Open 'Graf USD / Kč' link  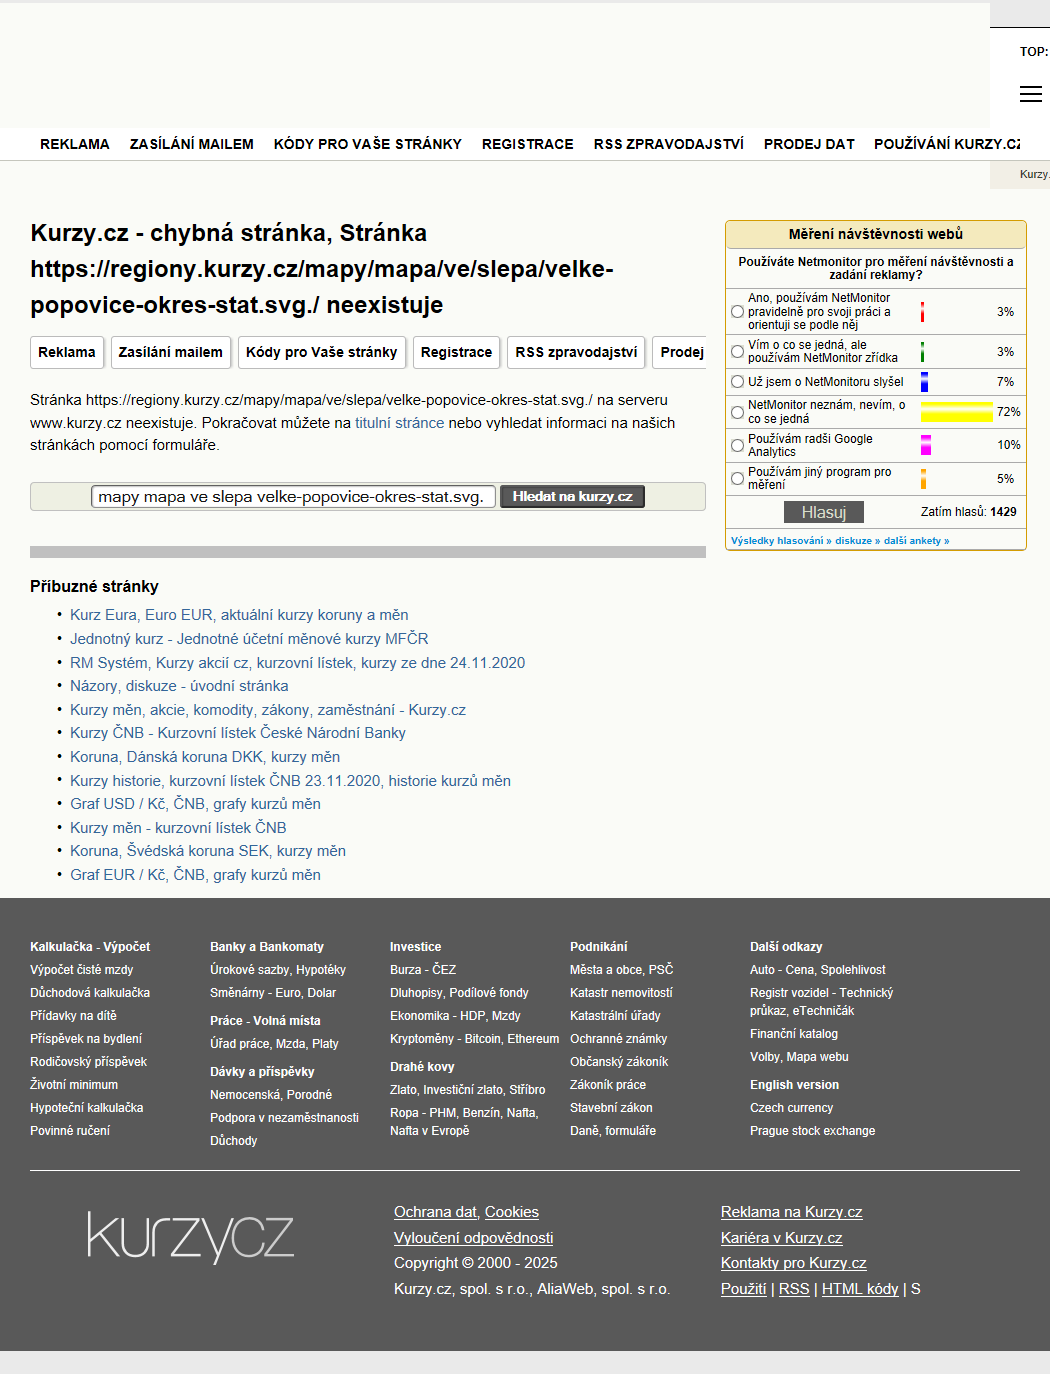(195, 804)
